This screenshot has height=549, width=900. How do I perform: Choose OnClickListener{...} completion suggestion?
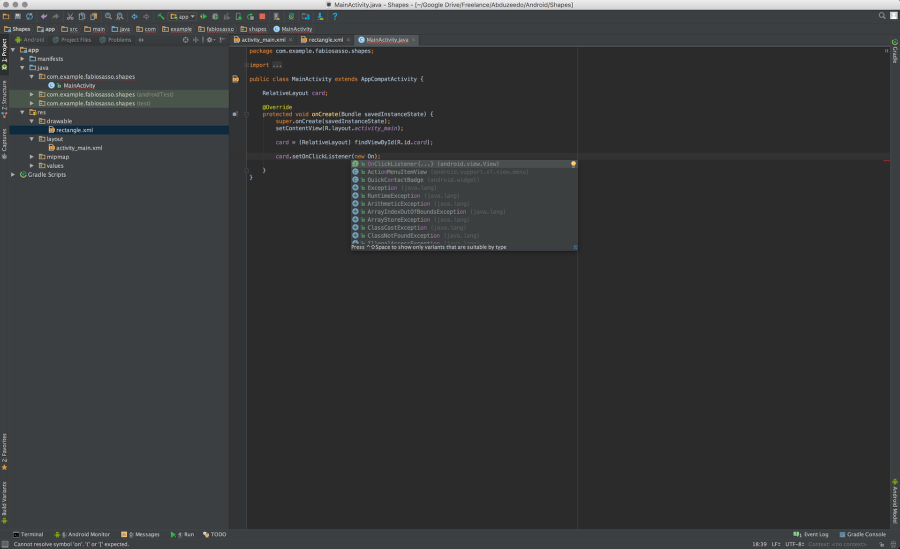coord(464,164)
